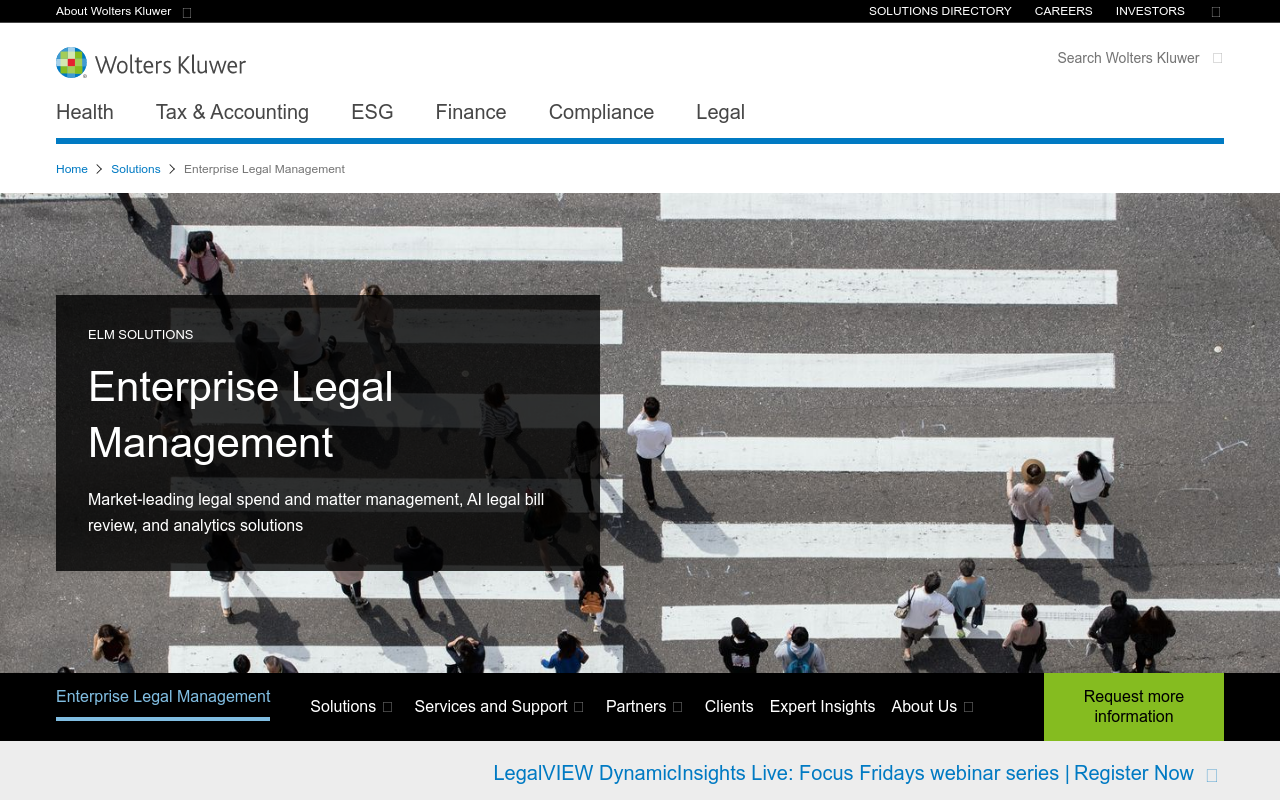Select the Legal menu item
1280x800 pixels.
click(x=720, y=112)
